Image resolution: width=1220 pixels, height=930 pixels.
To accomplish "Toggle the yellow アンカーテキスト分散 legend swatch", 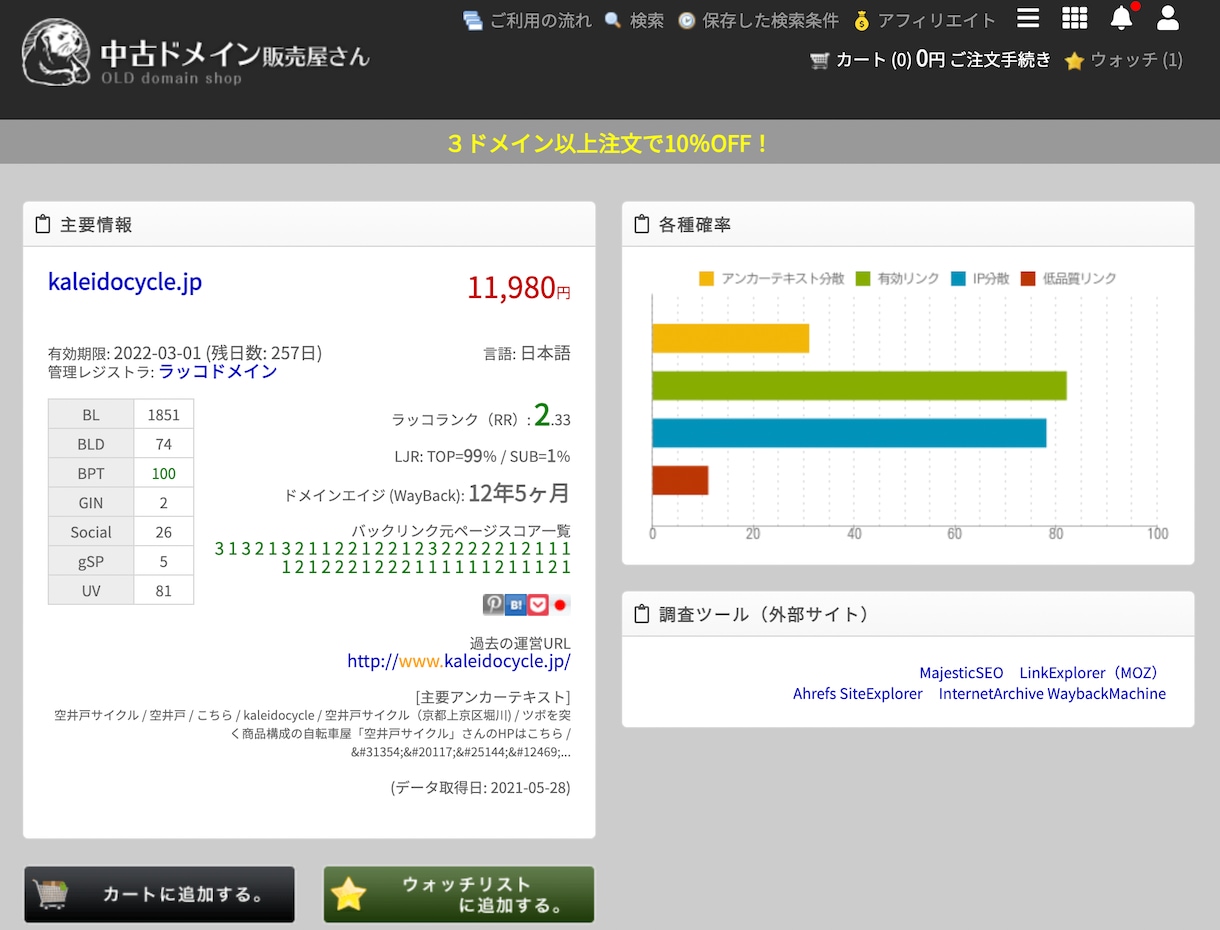I will click(707, 278).
